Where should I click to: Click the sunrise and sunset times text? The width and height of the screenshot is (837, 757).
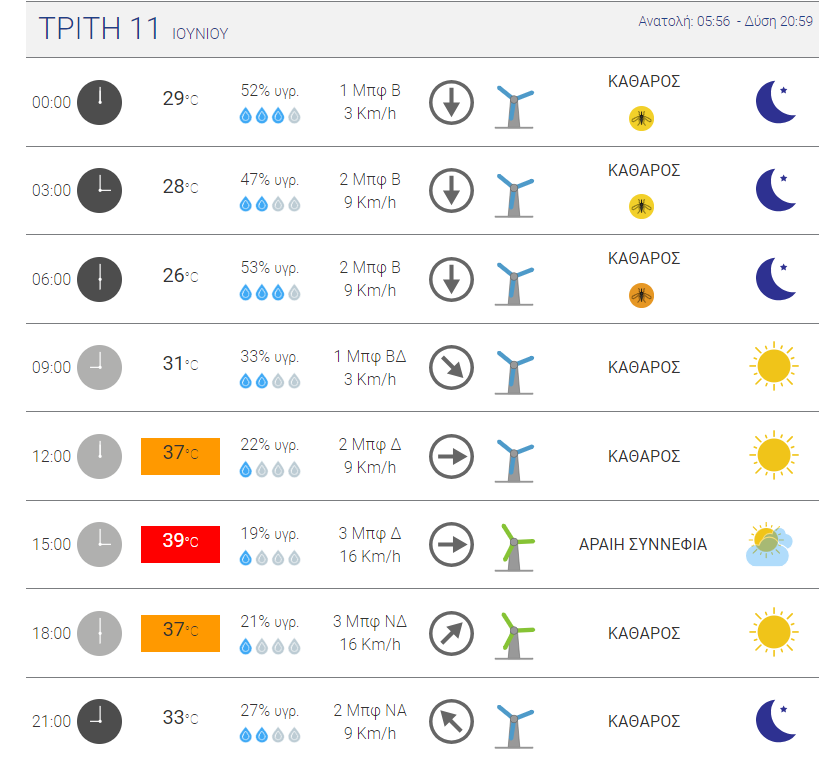725,21
